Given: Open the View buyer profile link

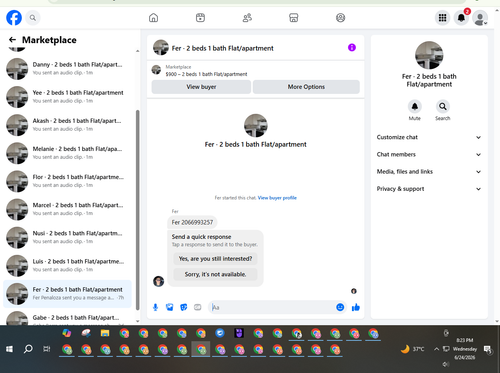Looking at the screenshot, I should point(277,198).
